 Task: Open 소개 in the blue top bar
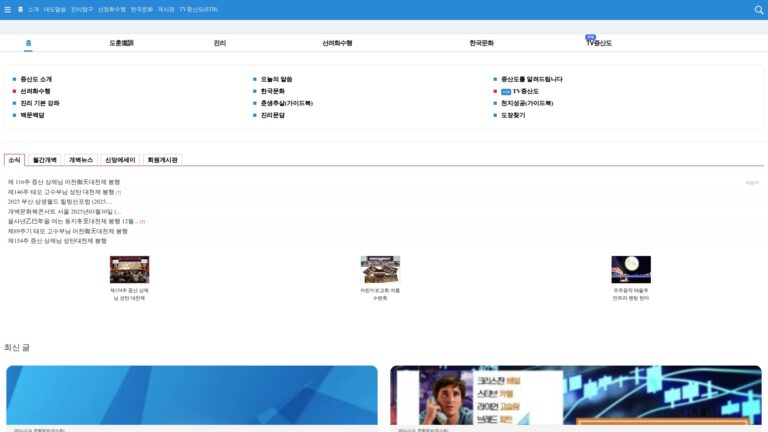[33, 9]
